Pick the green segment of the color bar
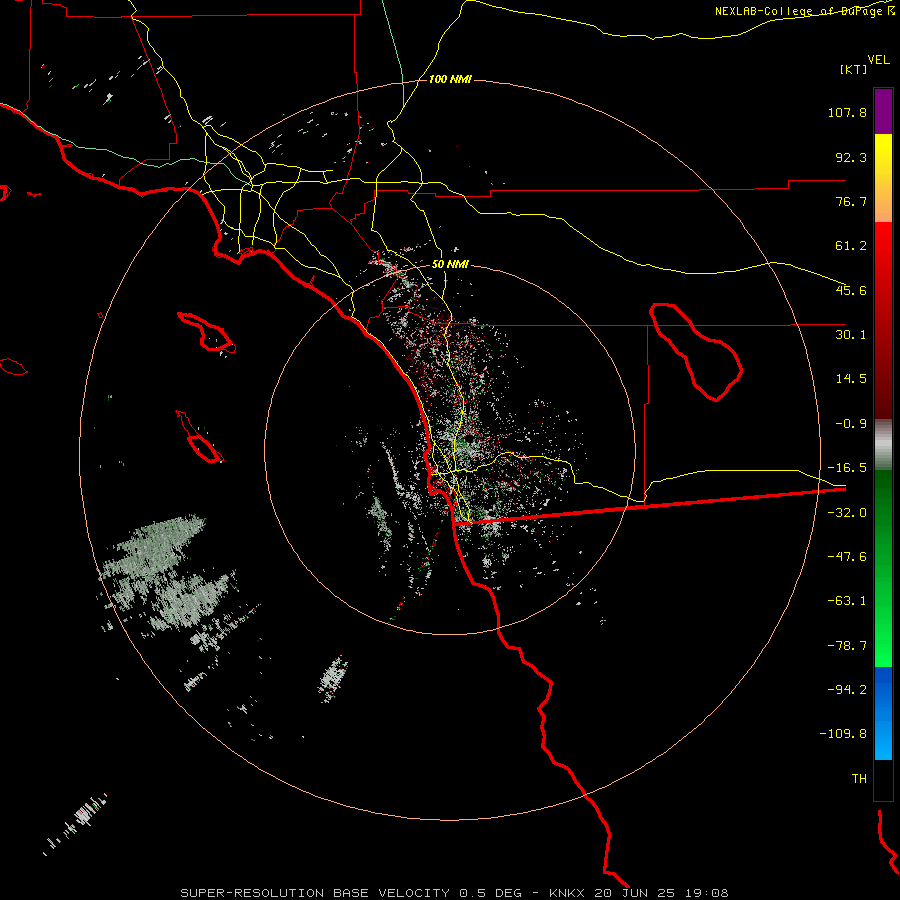This screenshot has height=900, width=900. pos(883,568)
